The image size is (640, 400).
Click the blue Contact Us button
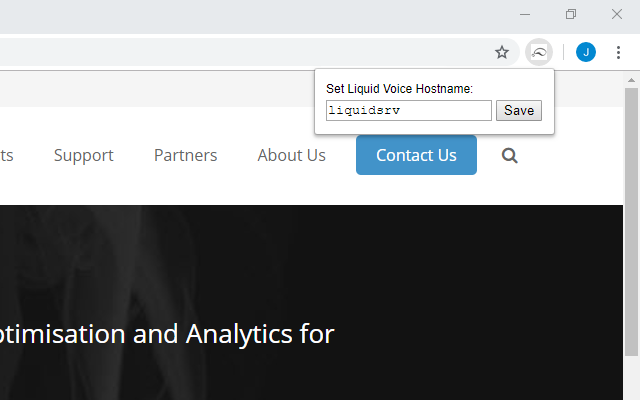point(416,155)
